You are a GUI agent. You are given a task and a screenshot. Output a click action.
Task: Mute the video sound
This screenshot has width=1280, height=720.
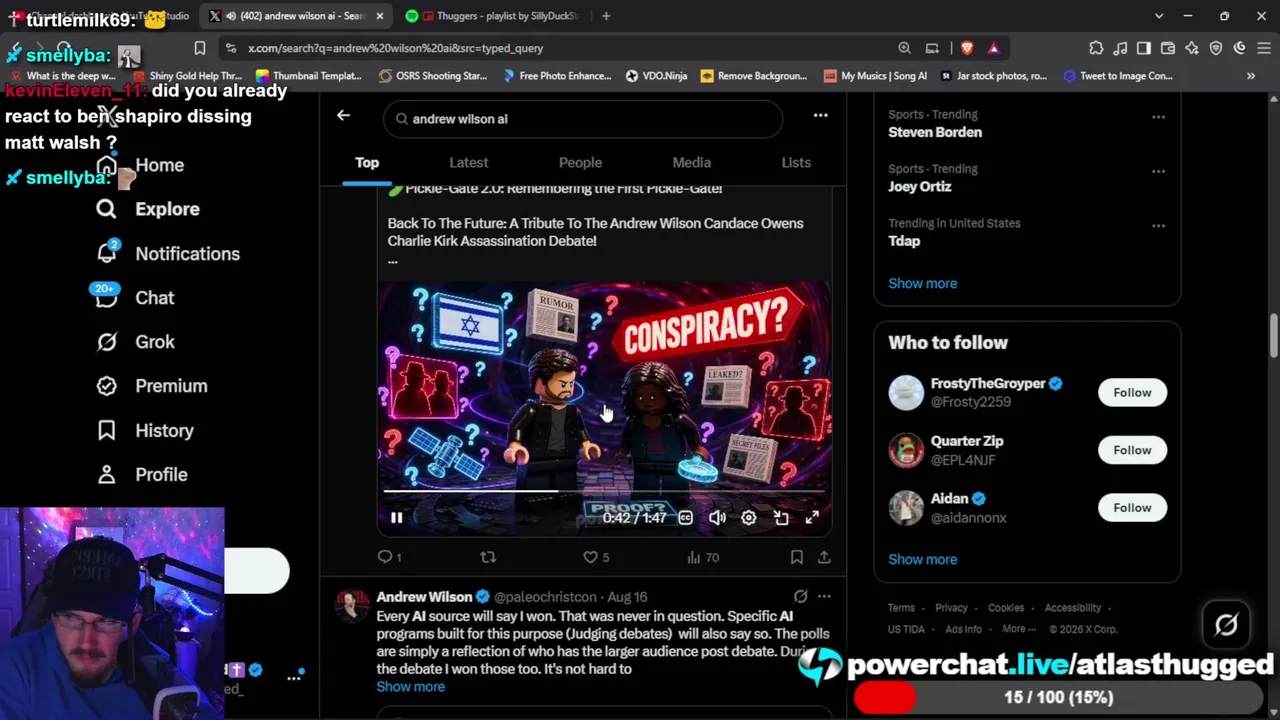(717, 517)
